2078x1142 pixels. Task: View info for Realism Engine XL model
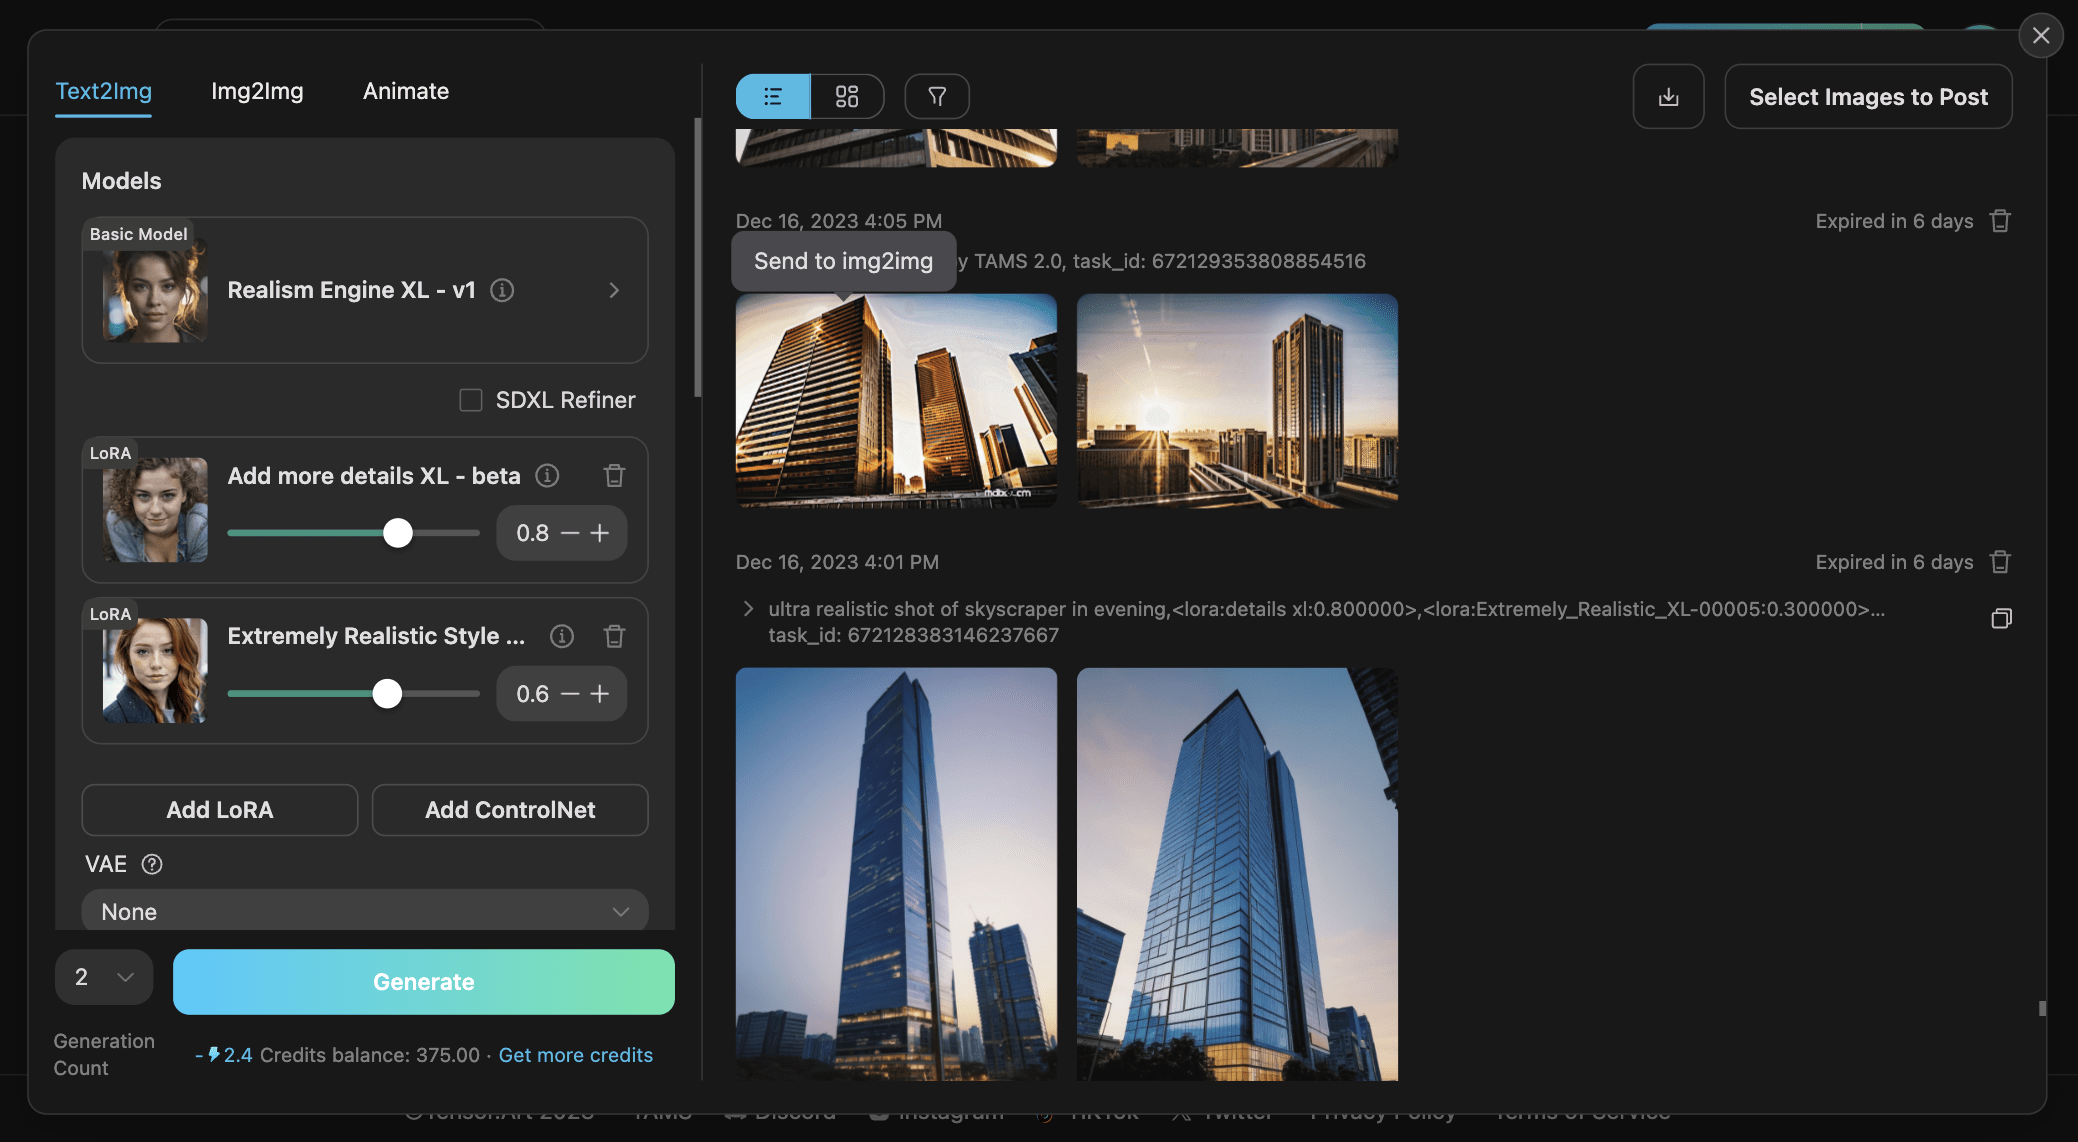(502, 290)
